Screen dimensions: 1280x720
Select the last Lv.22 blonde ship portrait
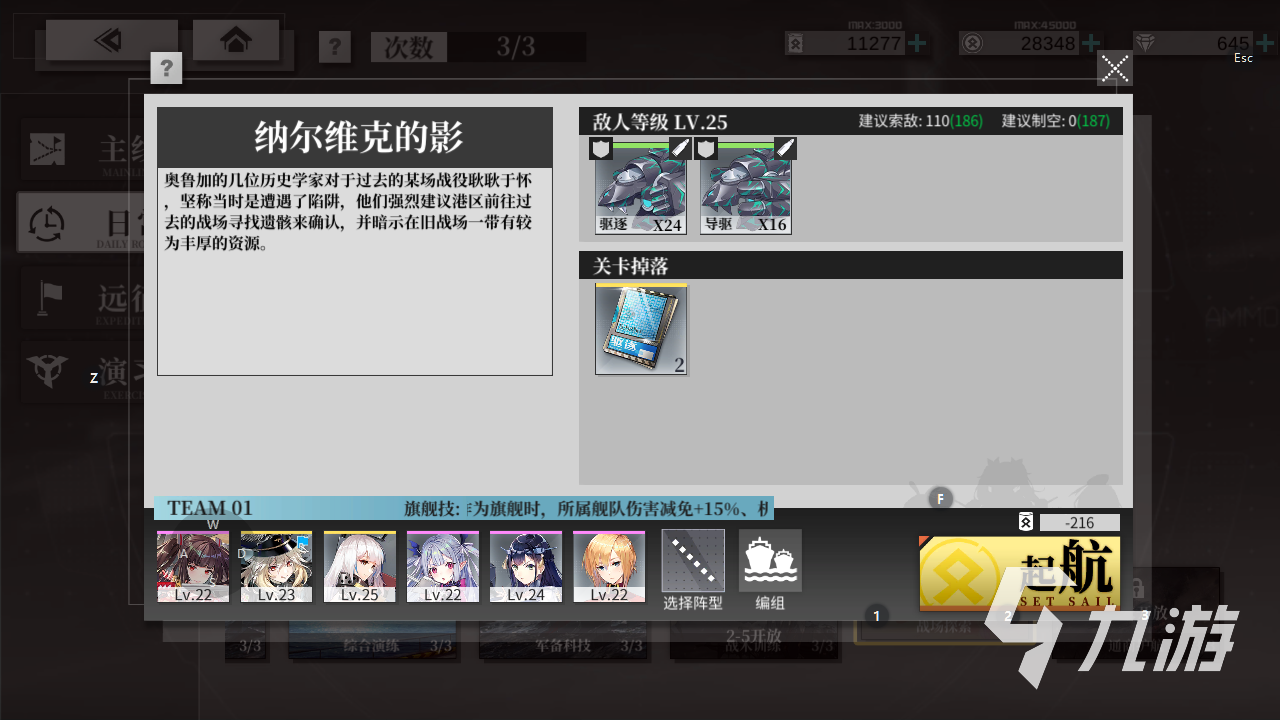(609, 567)
